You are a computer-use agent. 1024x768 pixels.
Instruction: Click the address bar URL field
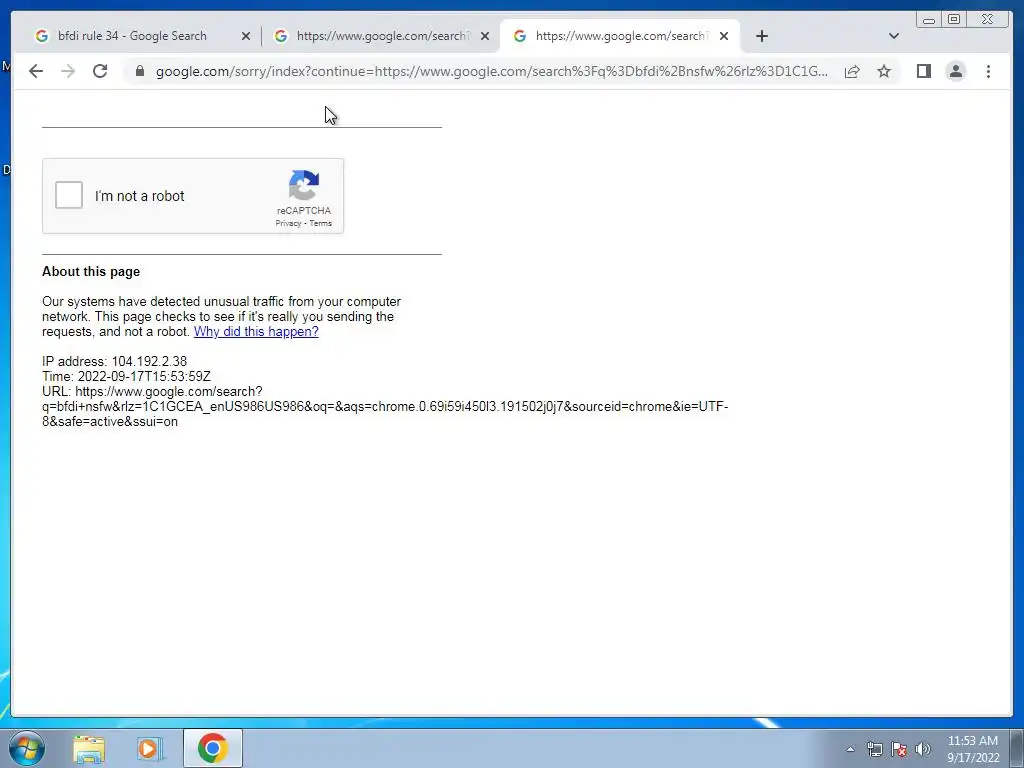pos(492,71)
